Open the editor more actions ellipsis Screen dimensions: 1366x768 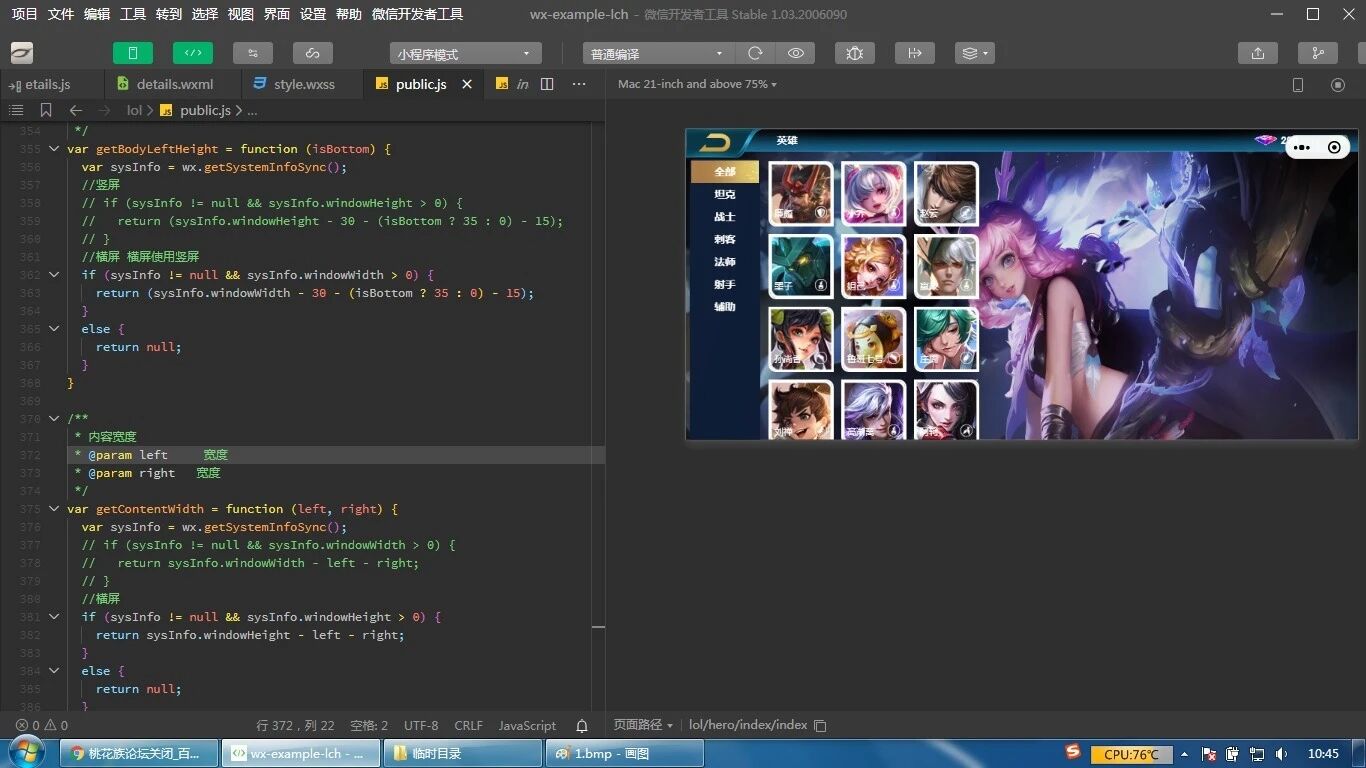(x=579, y=84)
